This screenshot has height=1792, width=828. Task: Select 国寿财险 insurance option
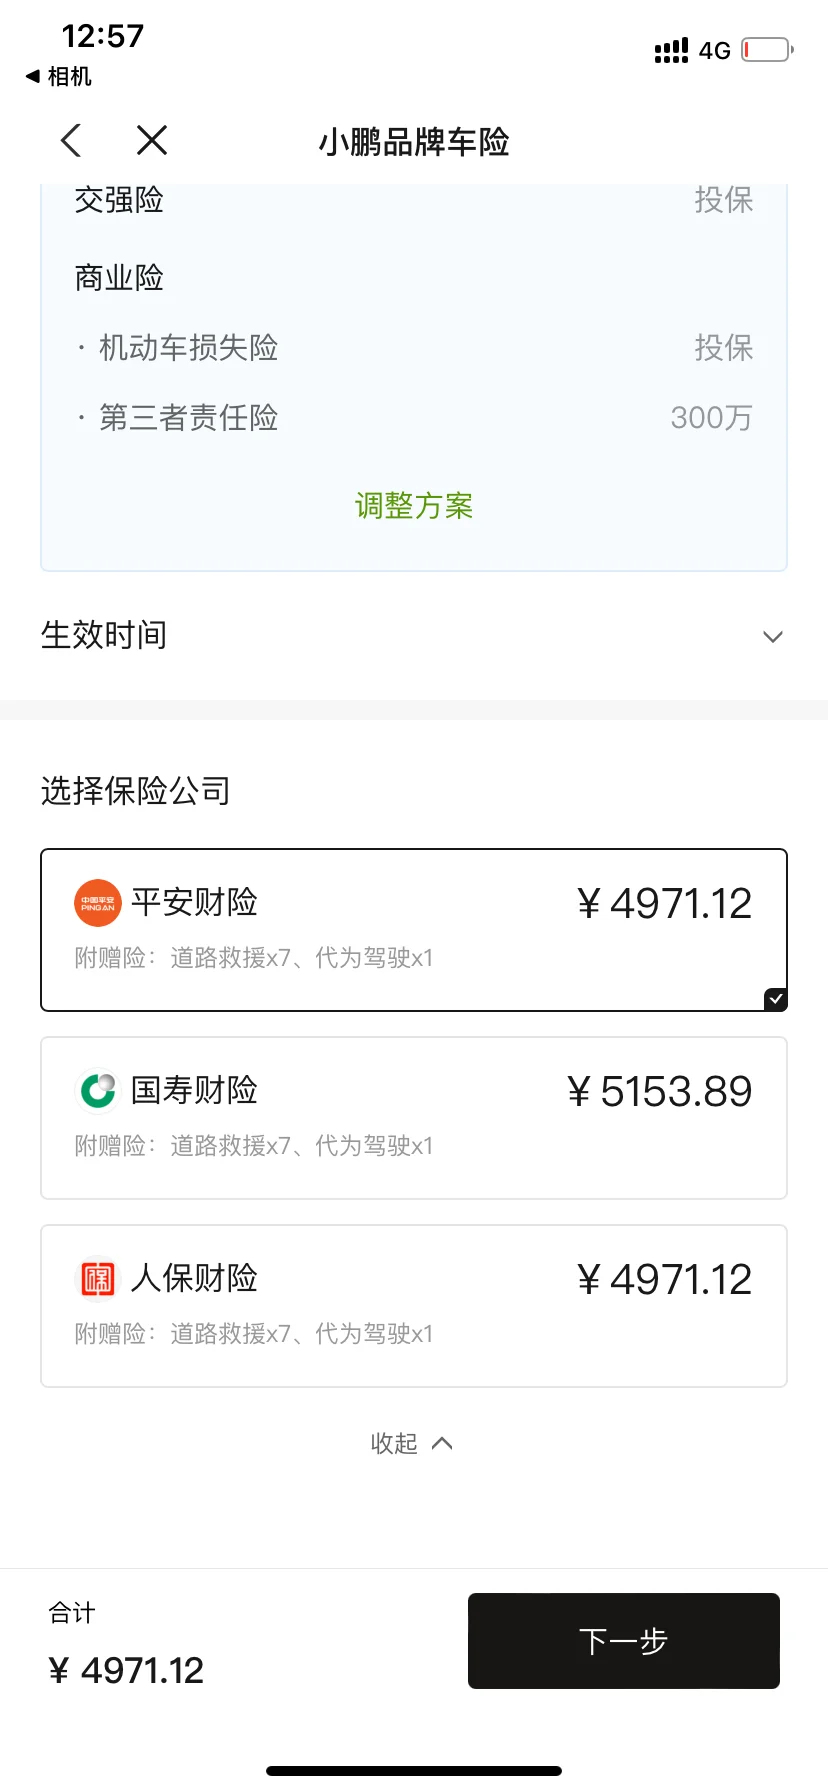click(414, 1118)
